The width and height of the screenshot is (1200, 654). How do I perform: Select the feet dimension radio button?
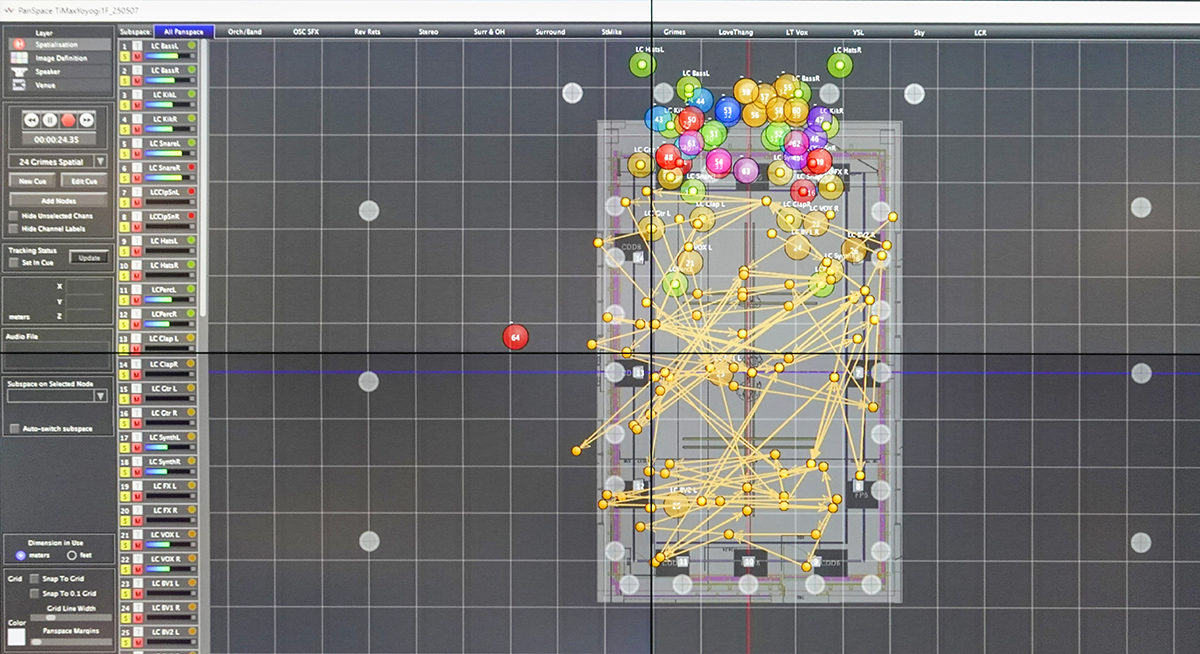[x=71, y=555]
